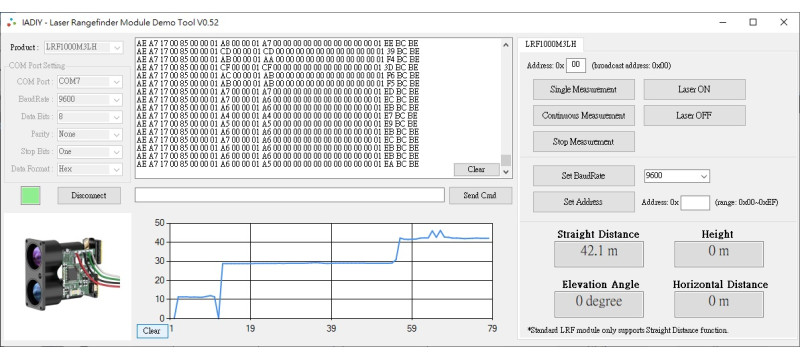This screenshot has width=800, height=360.
Task: Click the Send Cmd button
Action: 480,195
